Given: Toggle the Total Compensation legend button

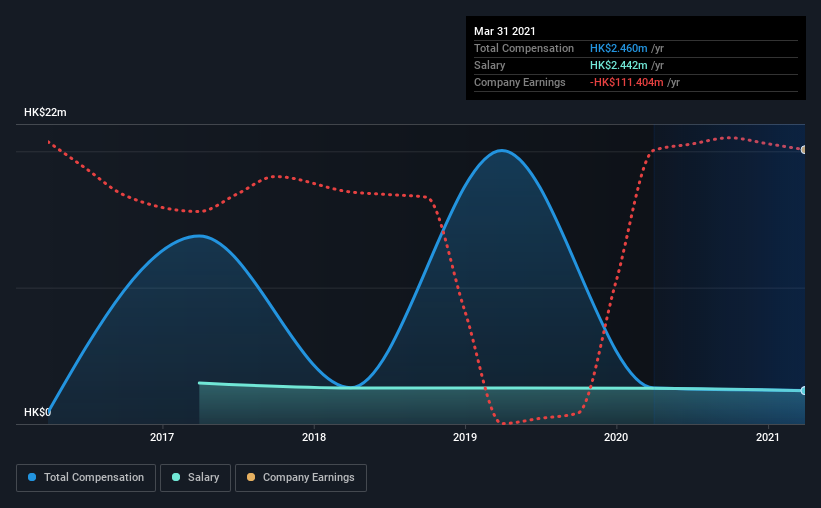Looking at the screenshot, I should point(86,478).
